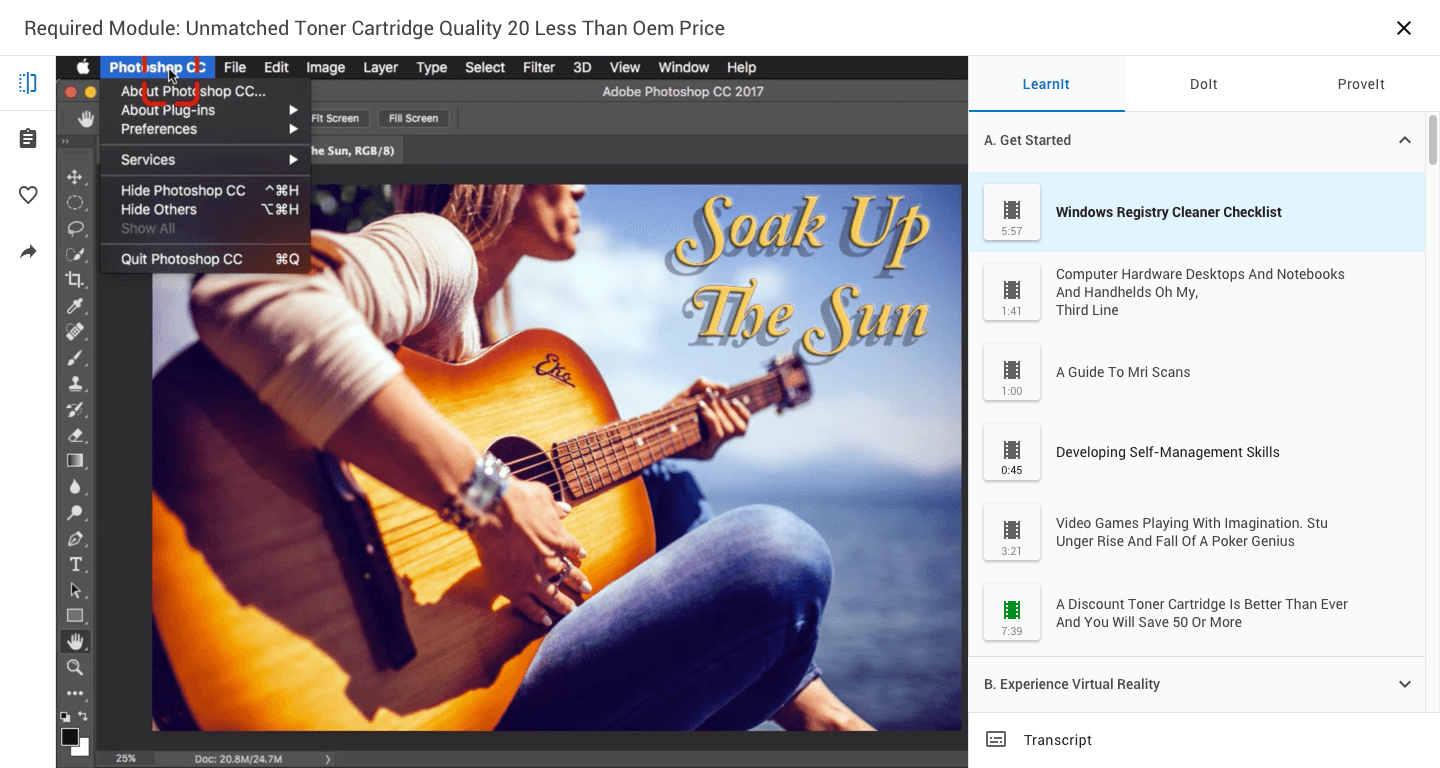This screenshot has width=1440, height=768.
Task: Open the Image menu
Action: [x=326, y=67]
